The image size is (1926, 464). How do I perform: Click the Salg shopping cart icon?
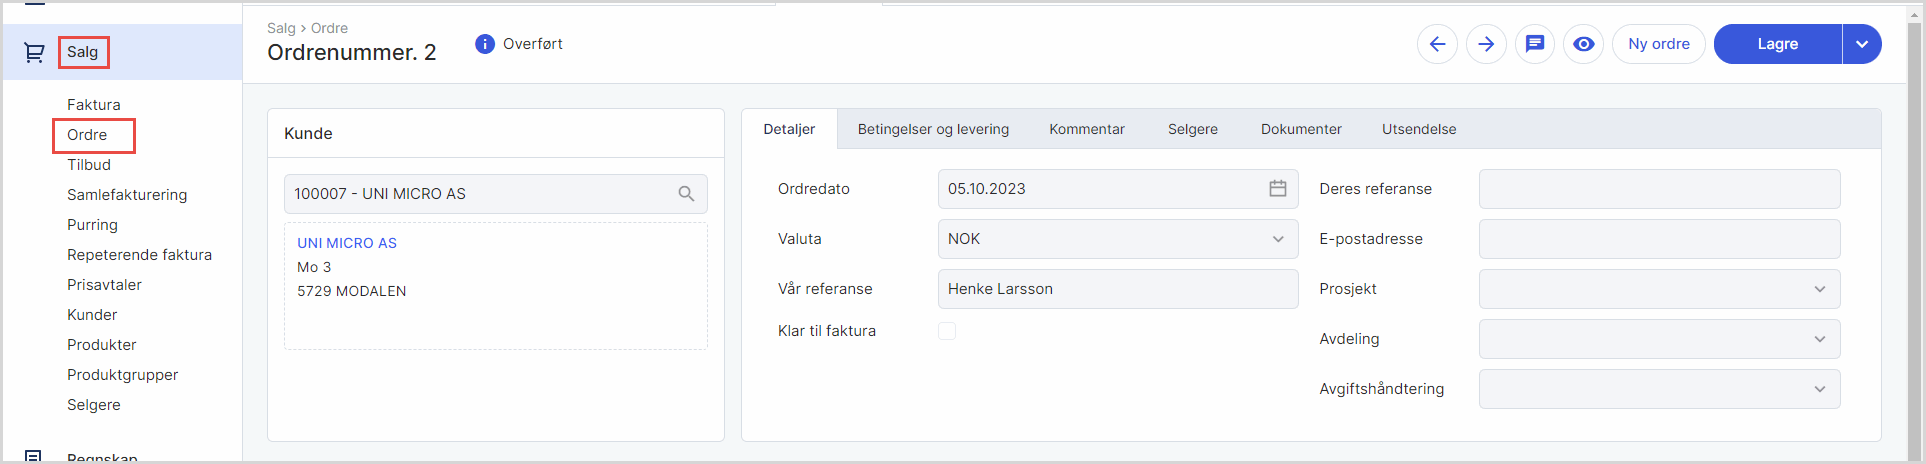pyautogui.click(x=34, y=53)
